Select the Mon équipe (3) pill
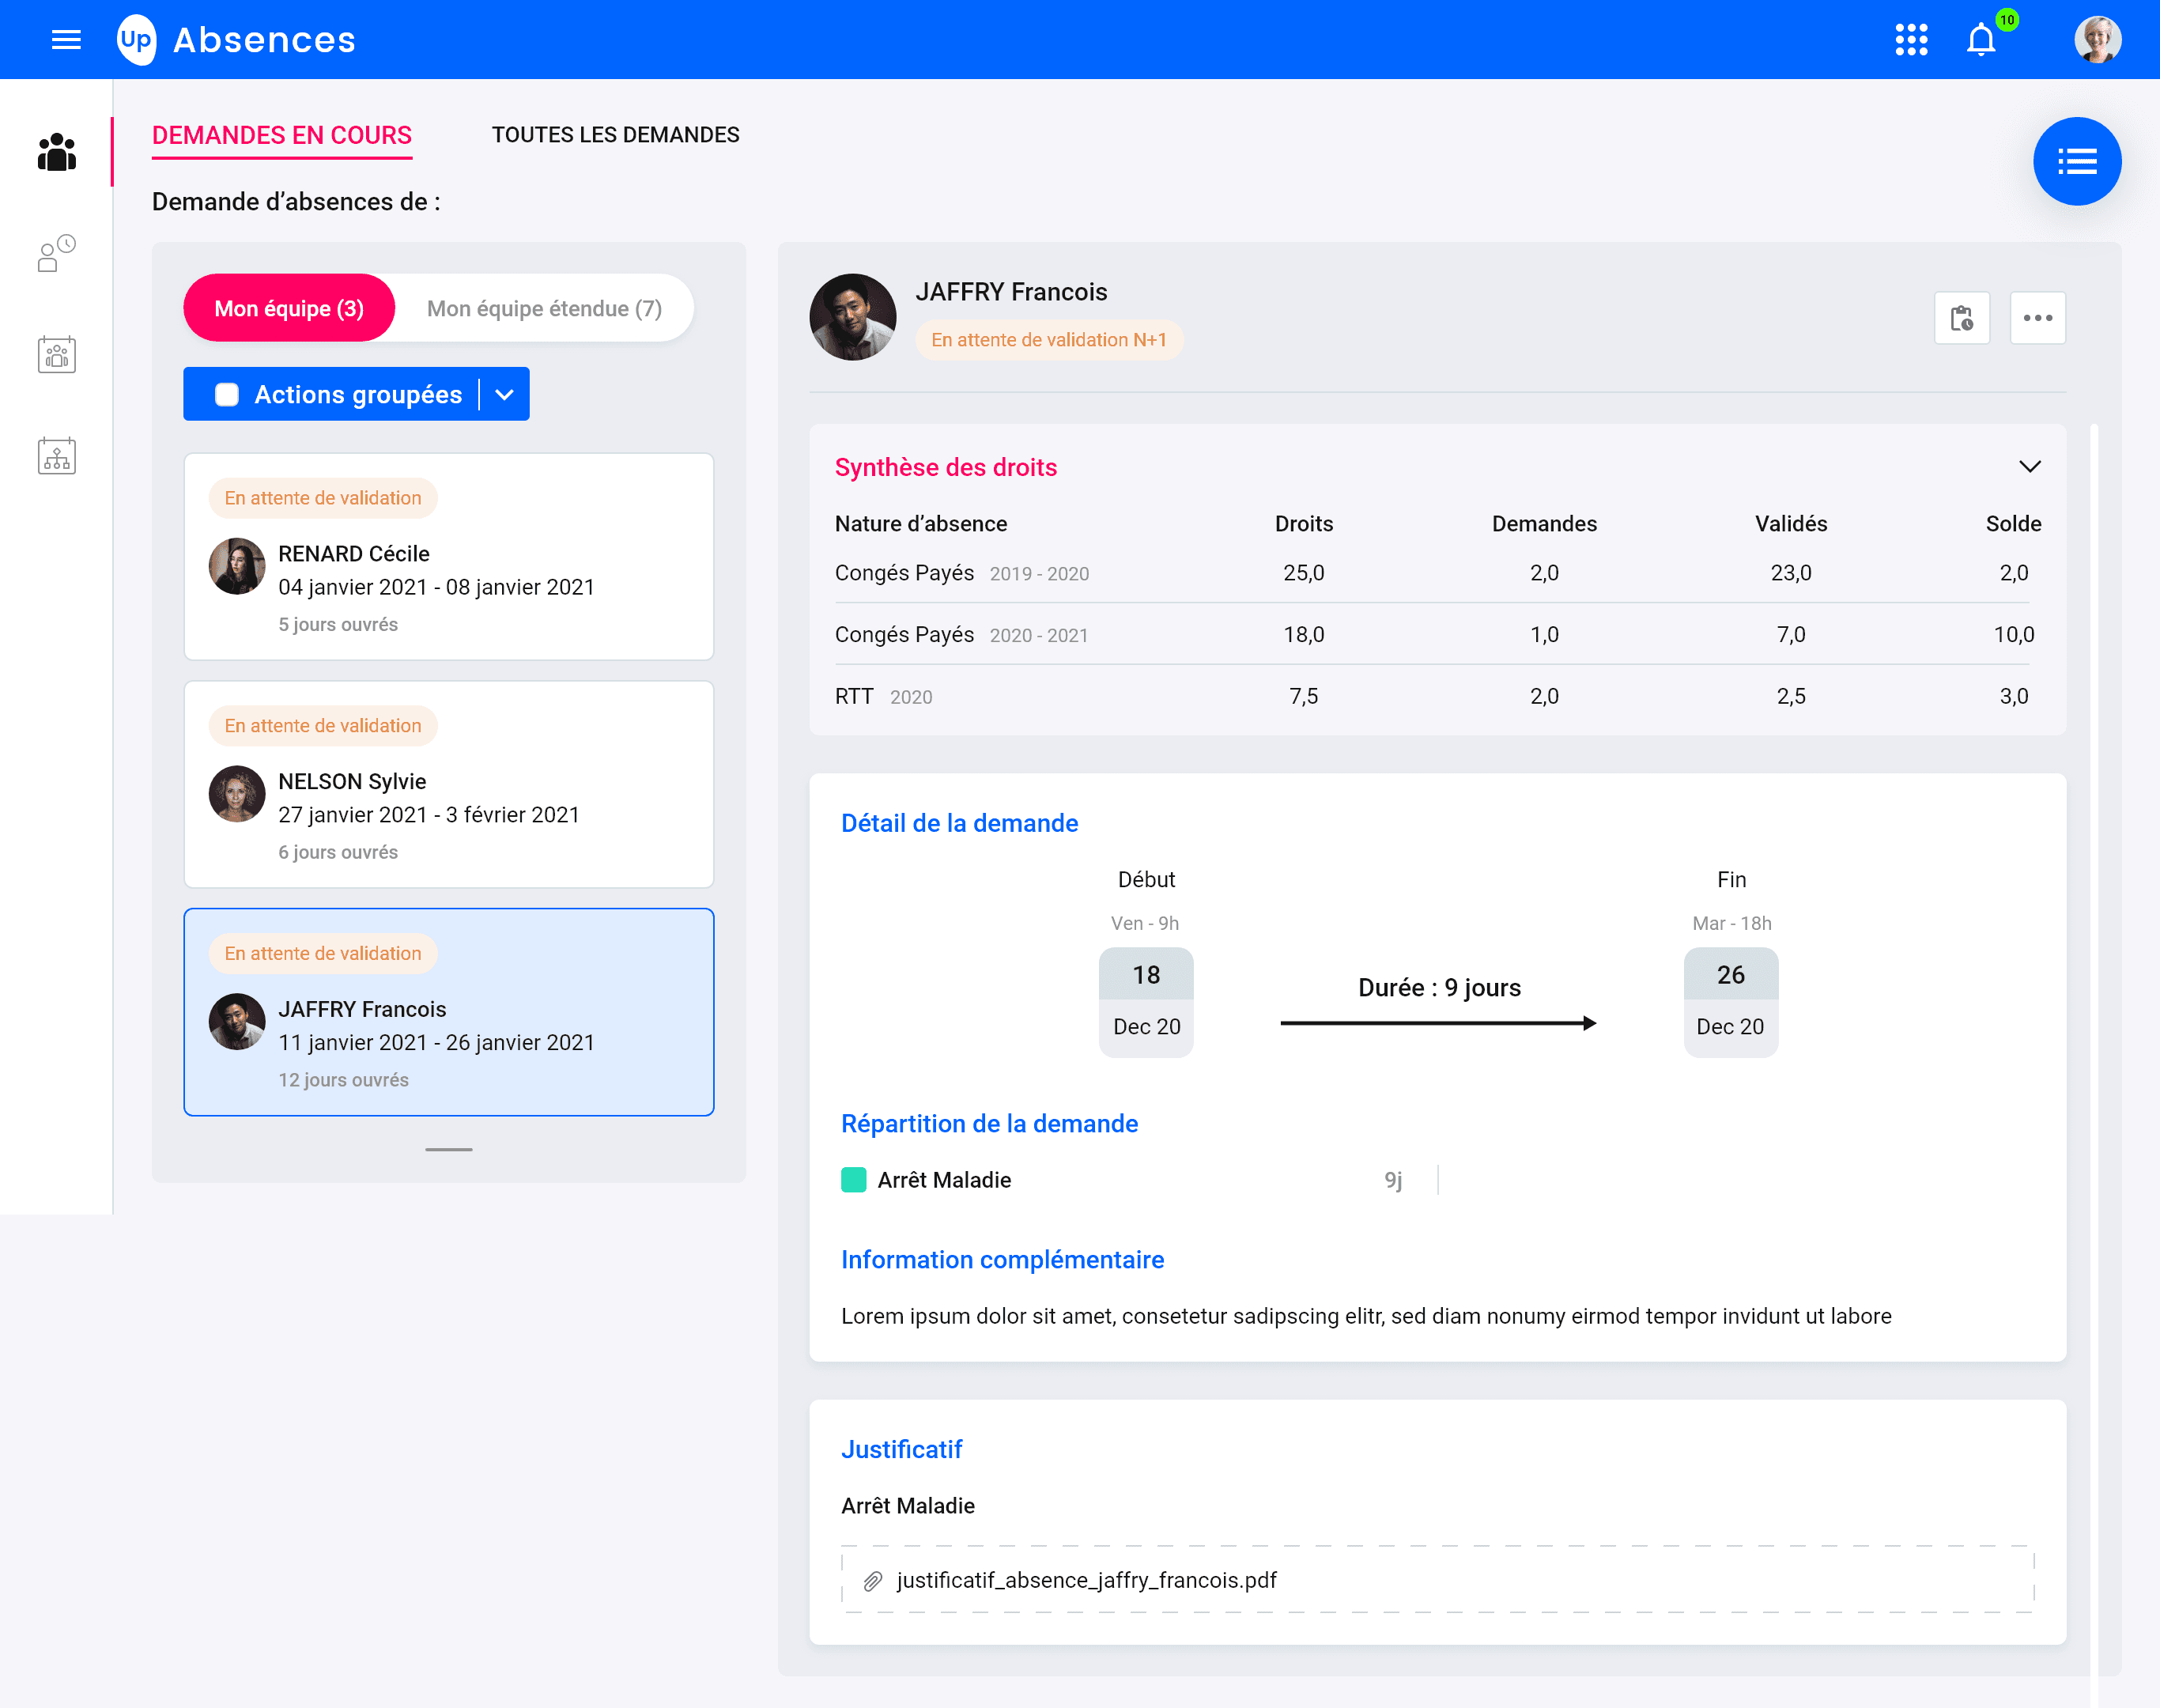 (x=289, y=308)
